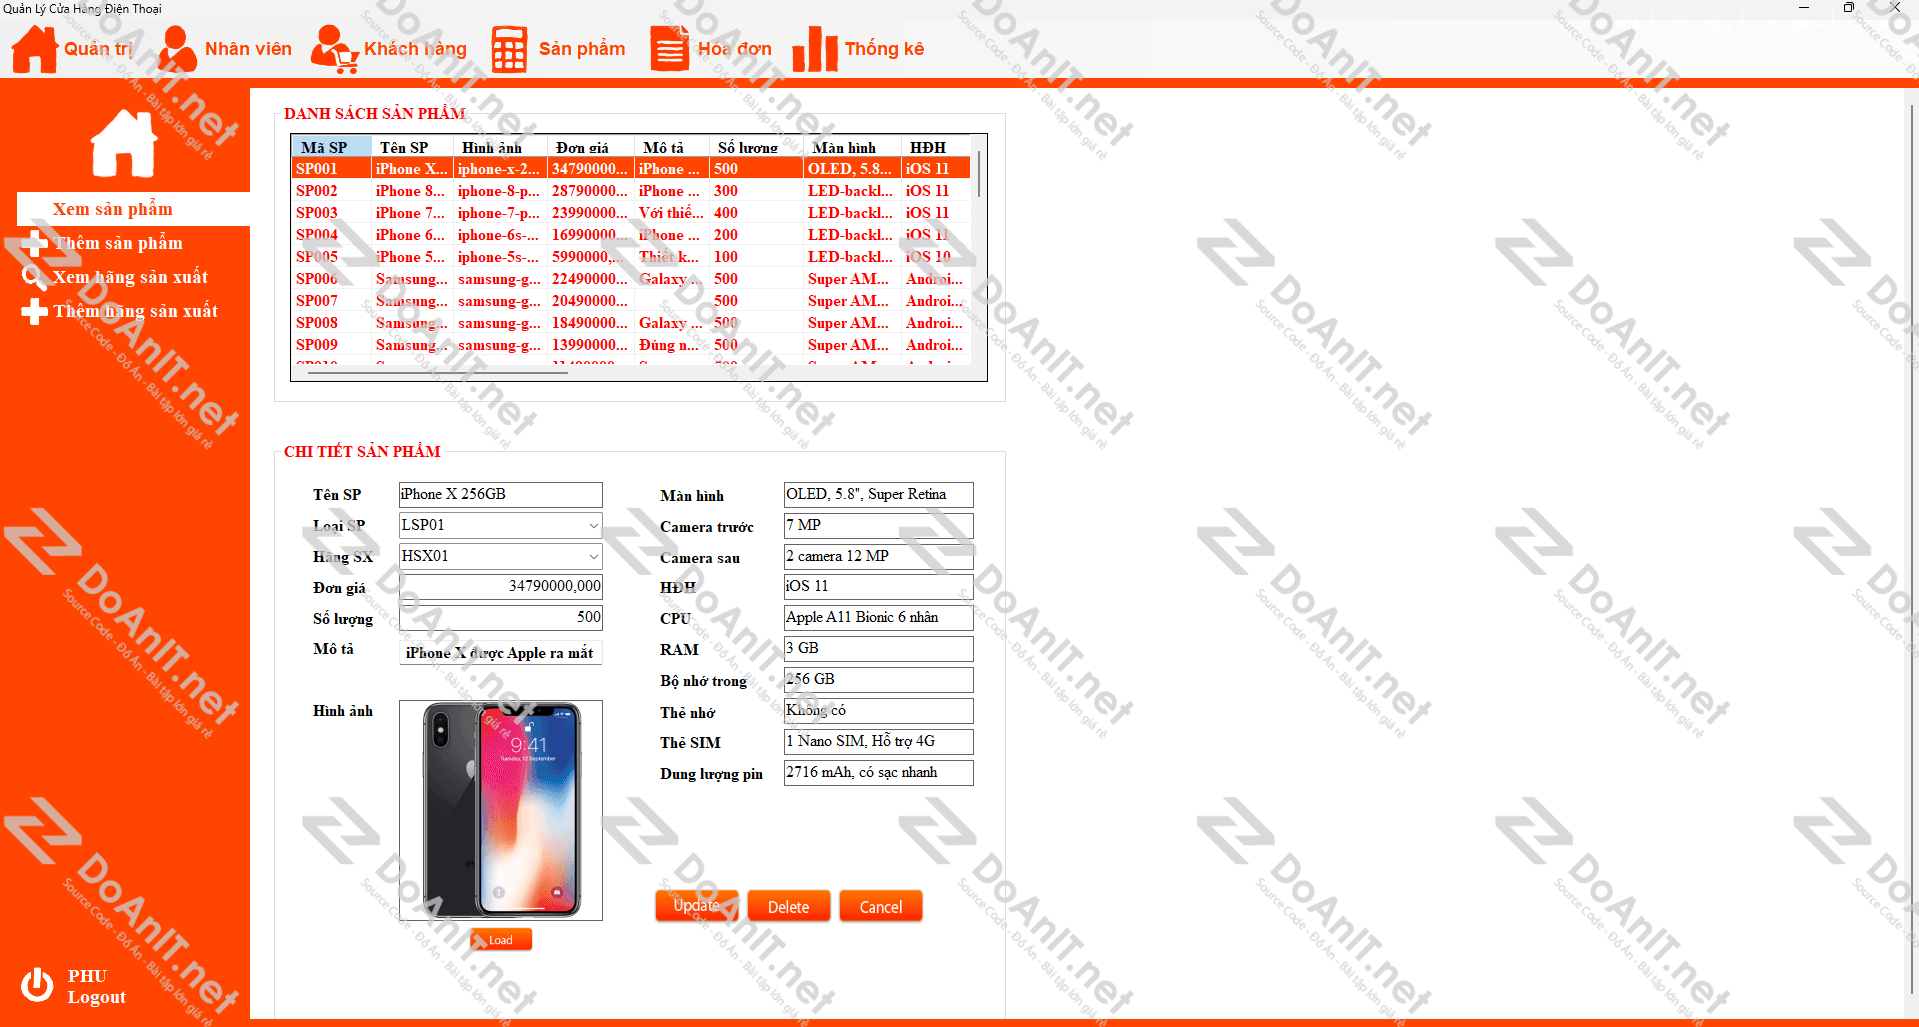Screen dimensions: 1919x1027
Task: Click the PHU Logout text
Action: pyautogui.click(x=97, y=987)
